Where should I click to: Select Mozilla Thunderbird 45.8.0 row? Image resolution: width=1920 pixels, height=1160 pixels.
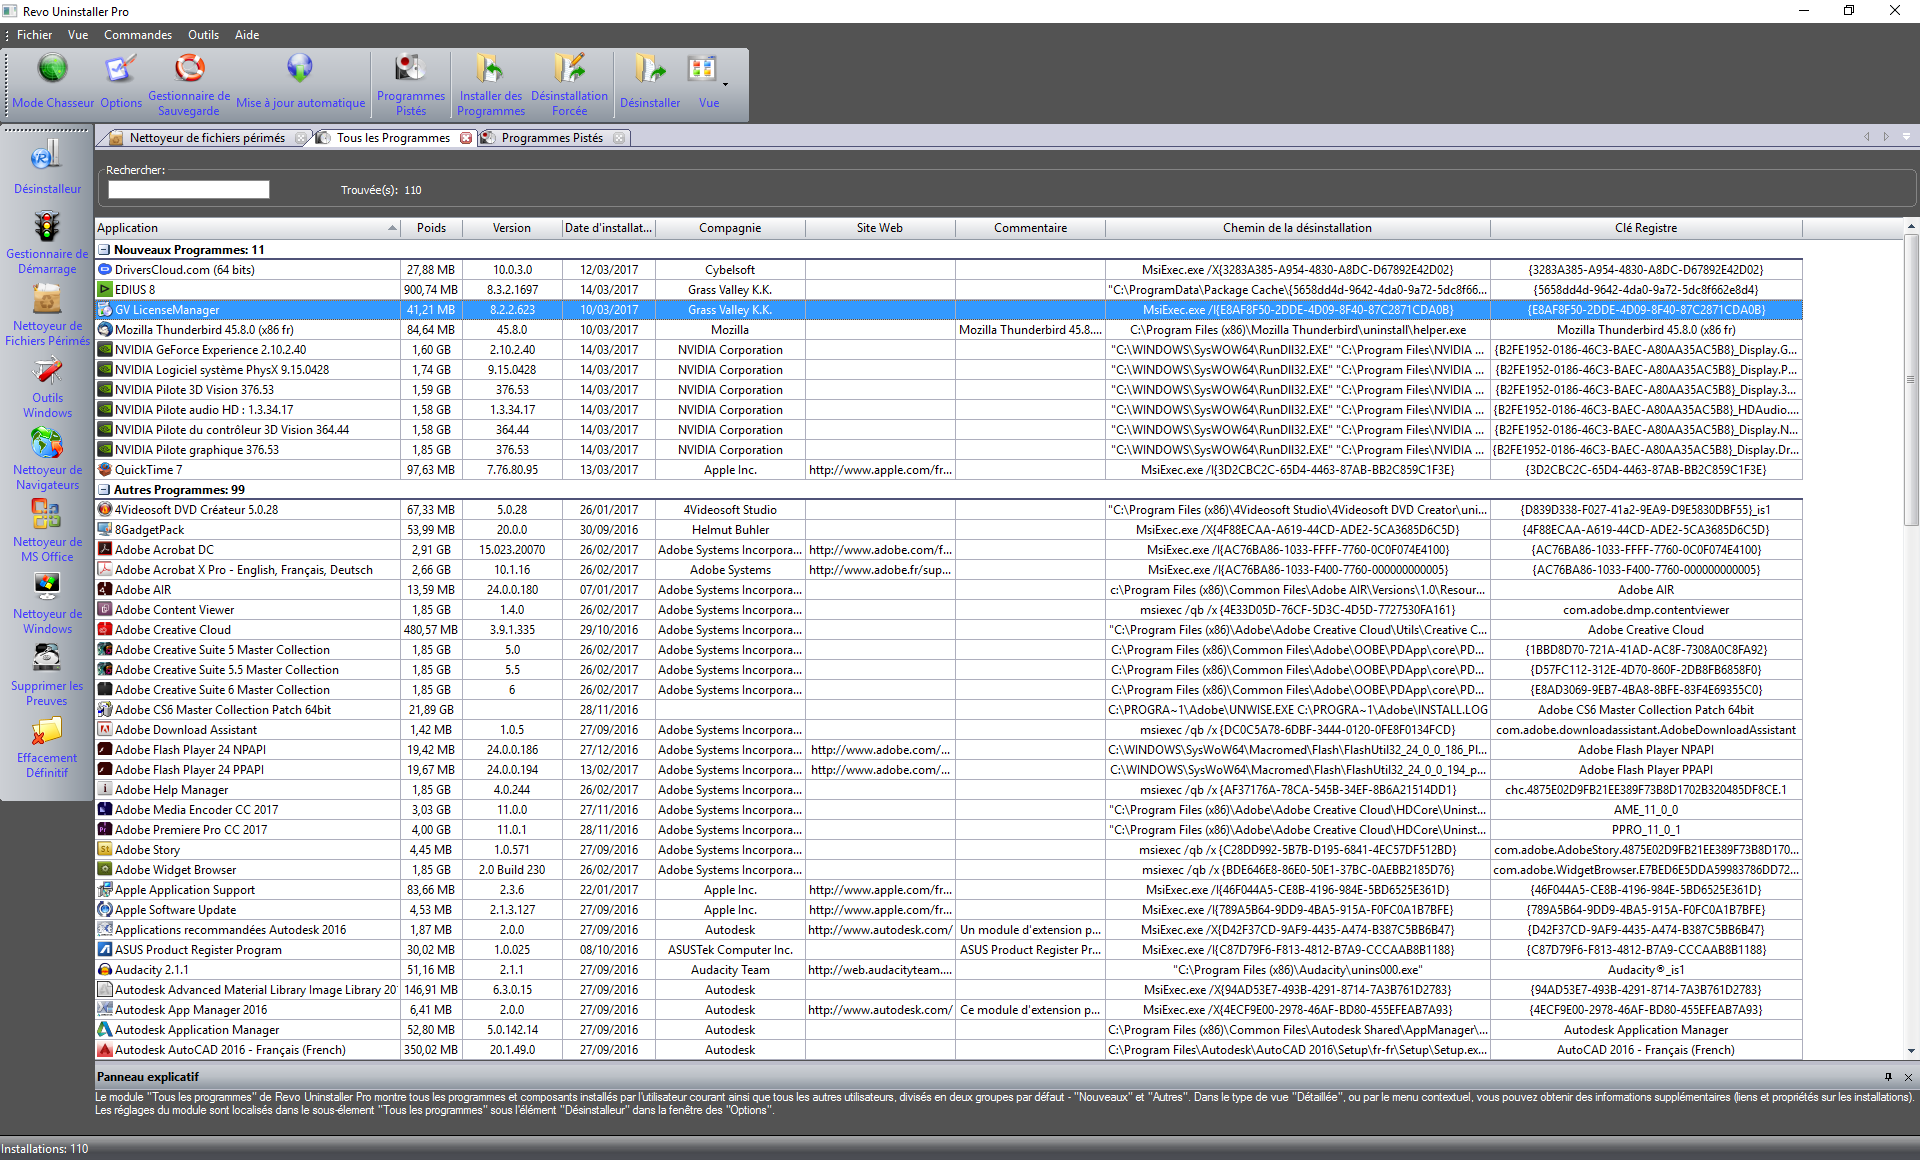point(949,330)
